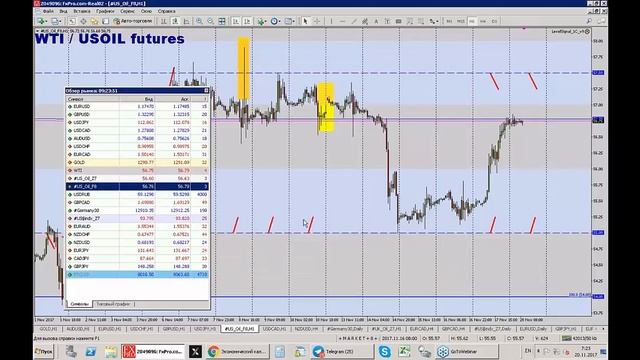Tile chart windows using grid icon
Viewport: 640px width, 360px height.
tap(222, 21)
